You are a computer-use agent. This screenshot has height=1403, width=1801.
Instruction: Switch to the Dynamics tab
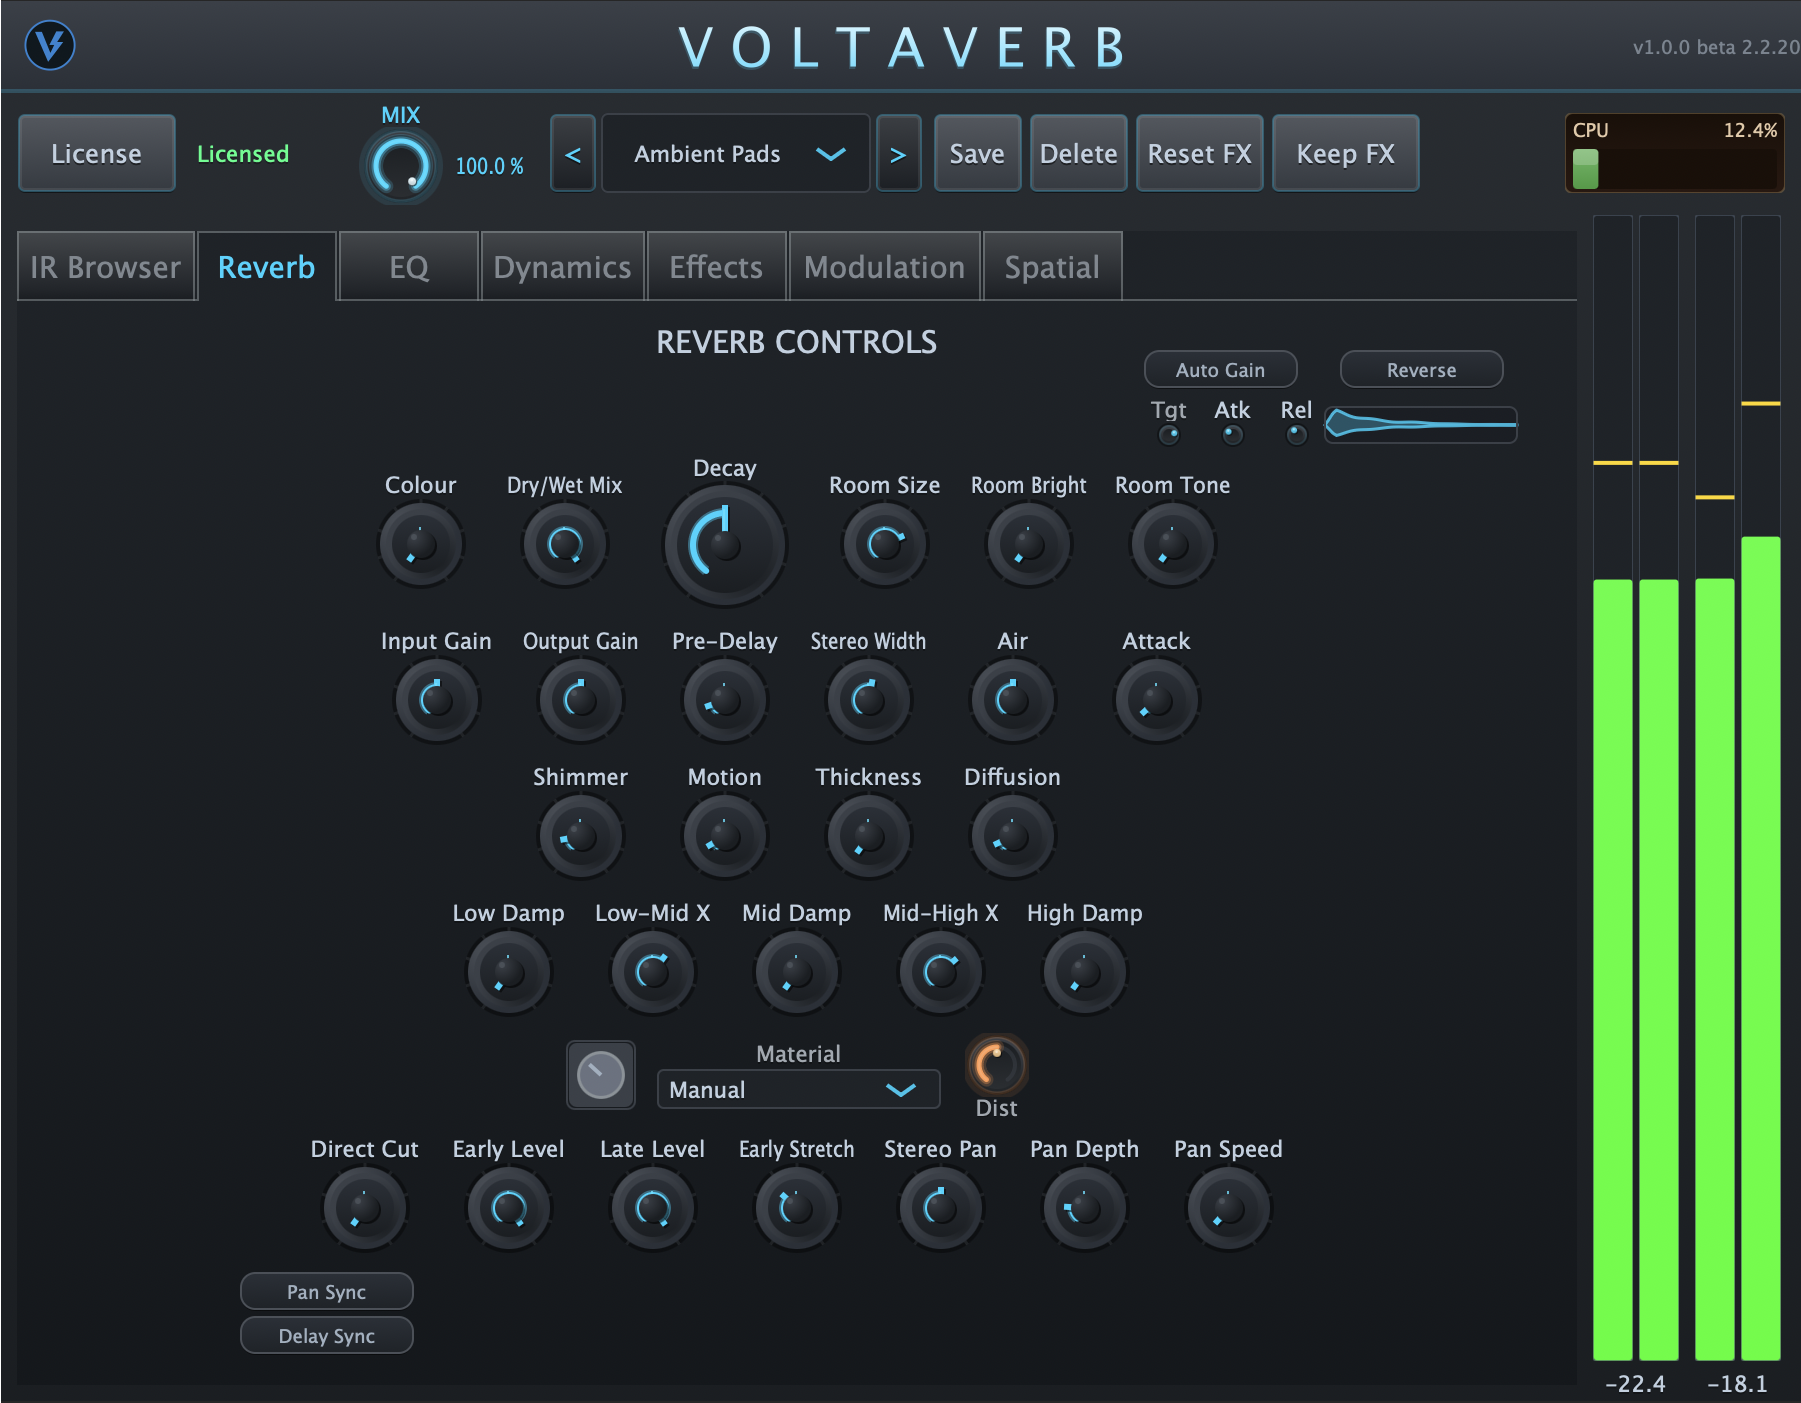coord(563,267)
